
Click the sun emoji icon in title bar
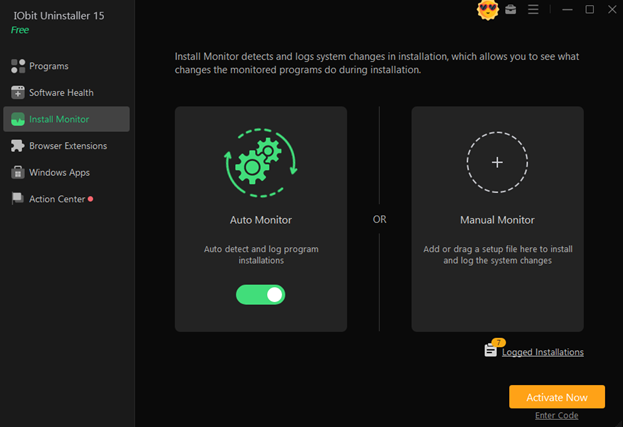click(x=488, y=10)
